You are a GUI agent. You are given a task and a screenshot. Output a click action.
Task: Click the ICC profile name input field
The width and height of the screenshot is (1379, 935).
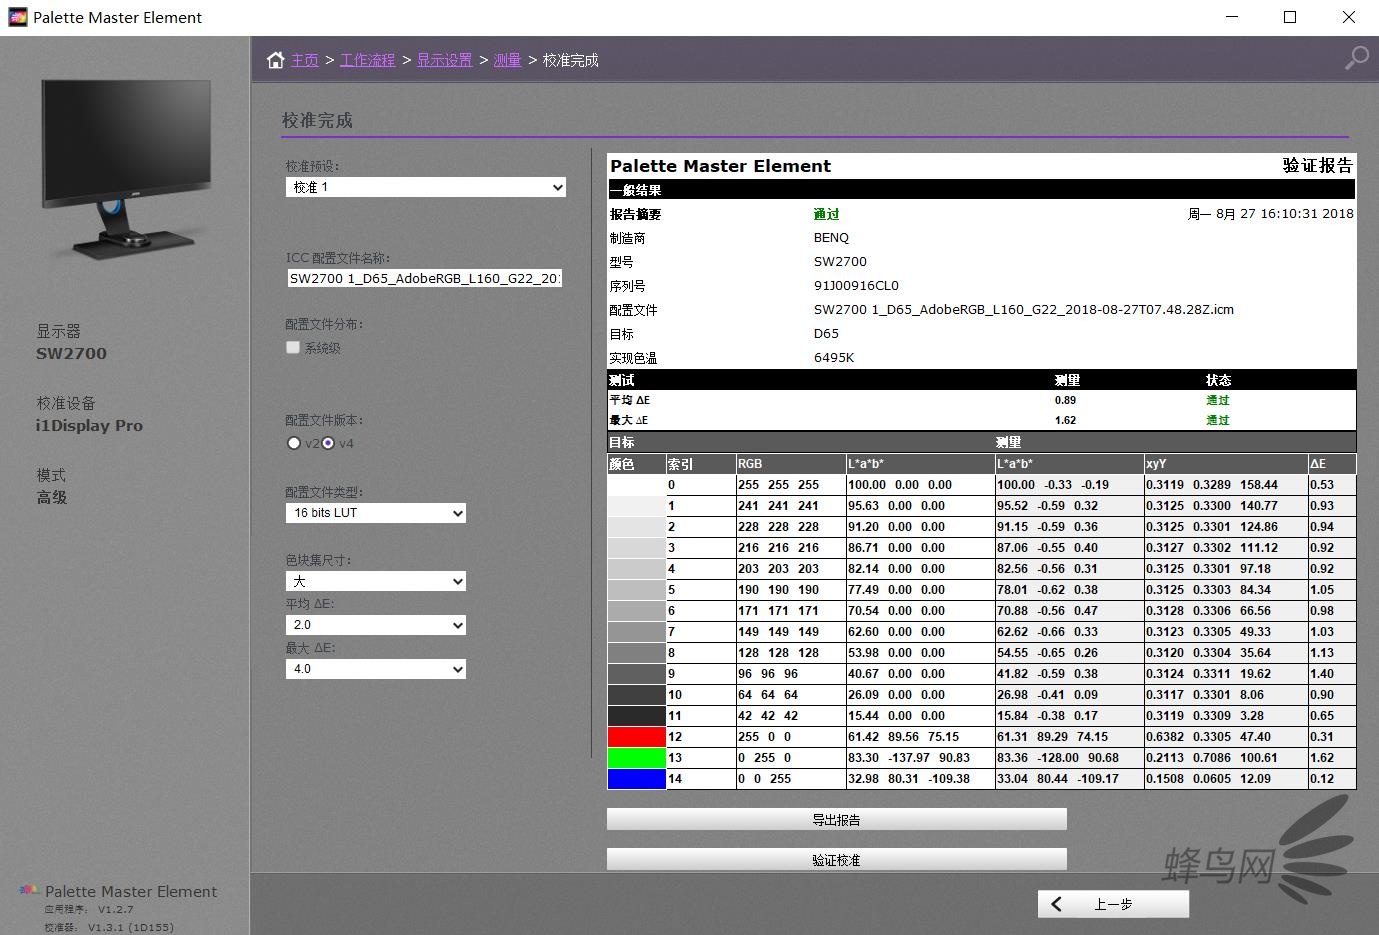(x=426, y=278)
